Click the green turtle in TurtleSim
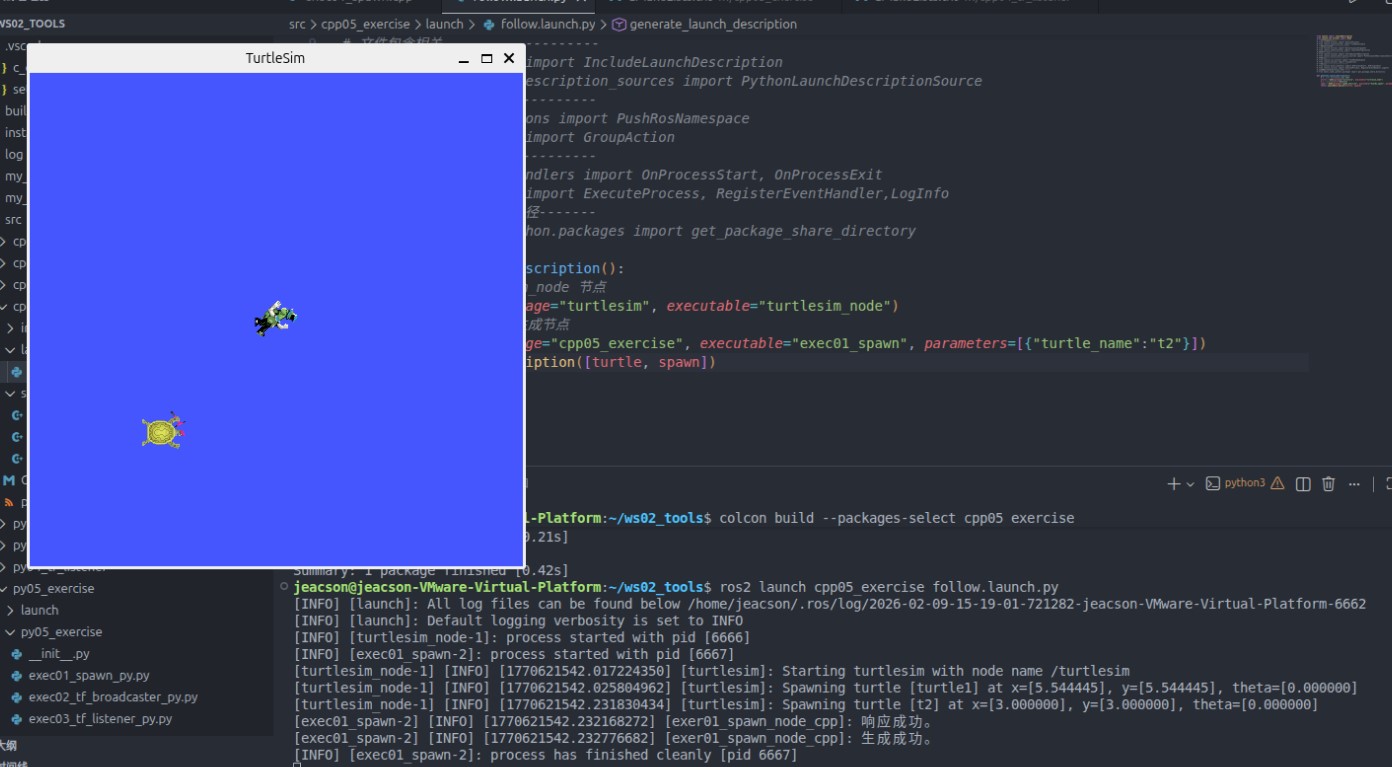The height and width of the screenshot is (767, 1392). pyautogui.click(x=276, y=318)
